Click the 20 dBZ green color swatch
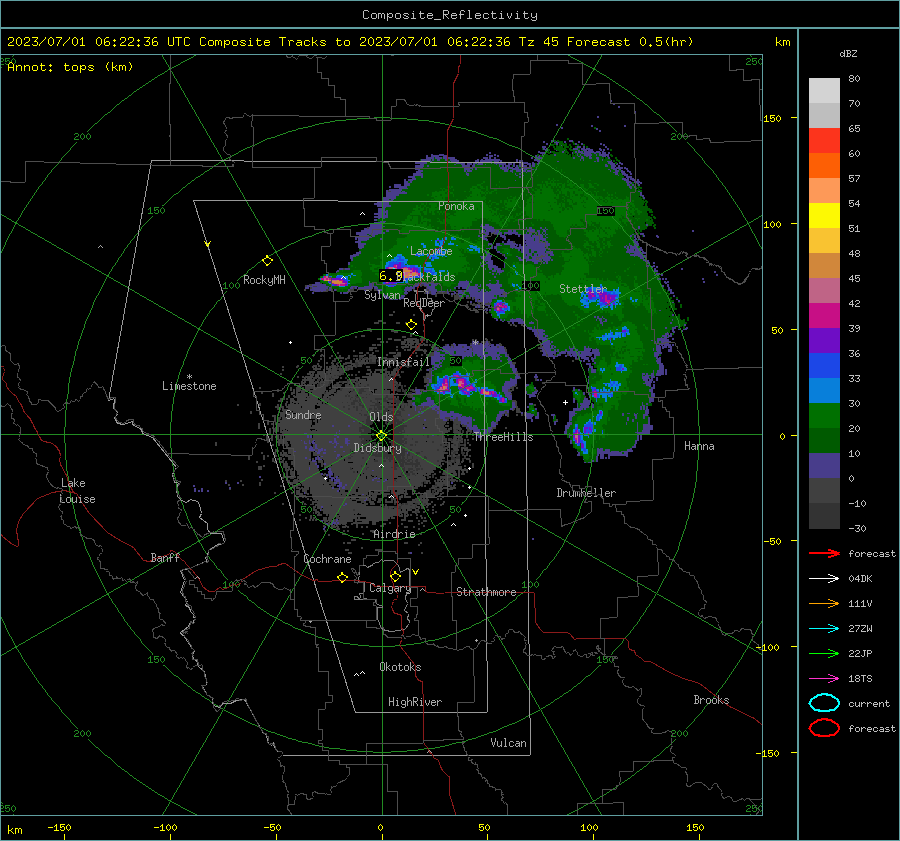 [x=824, y=416]
